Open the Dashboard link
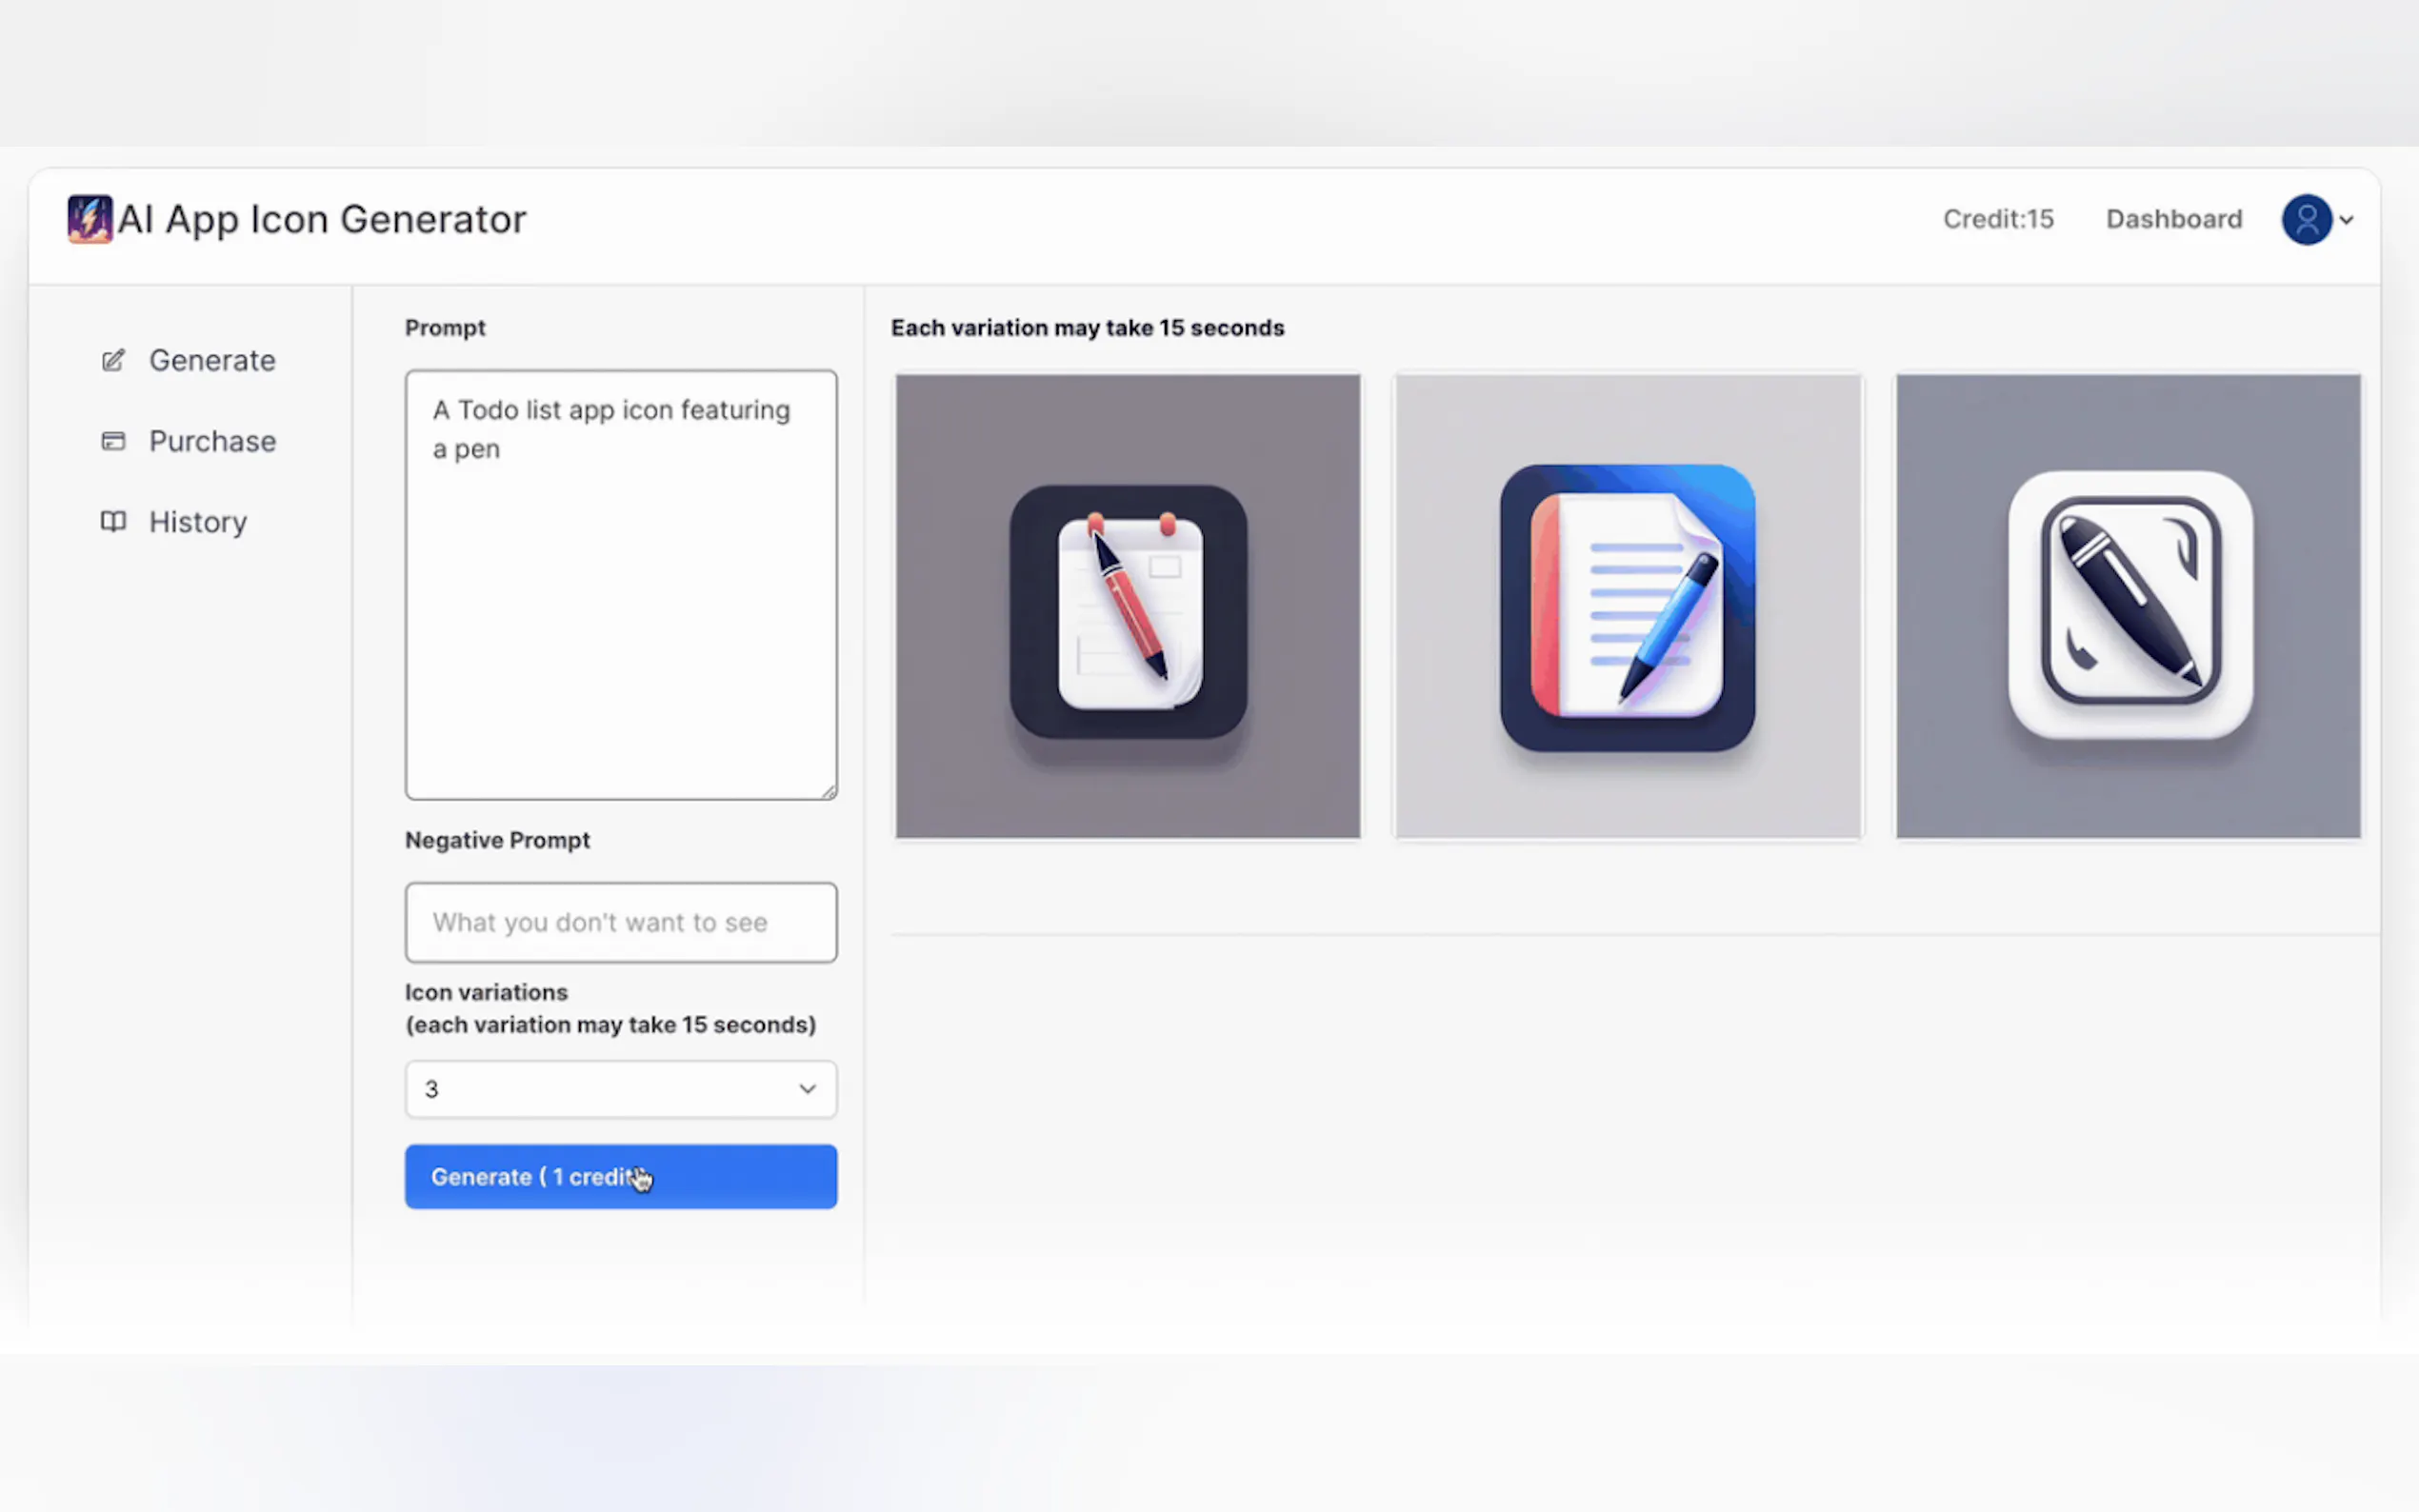Image resolution: width=2419 pixels, height=1512 pixels. (2173, 219)
